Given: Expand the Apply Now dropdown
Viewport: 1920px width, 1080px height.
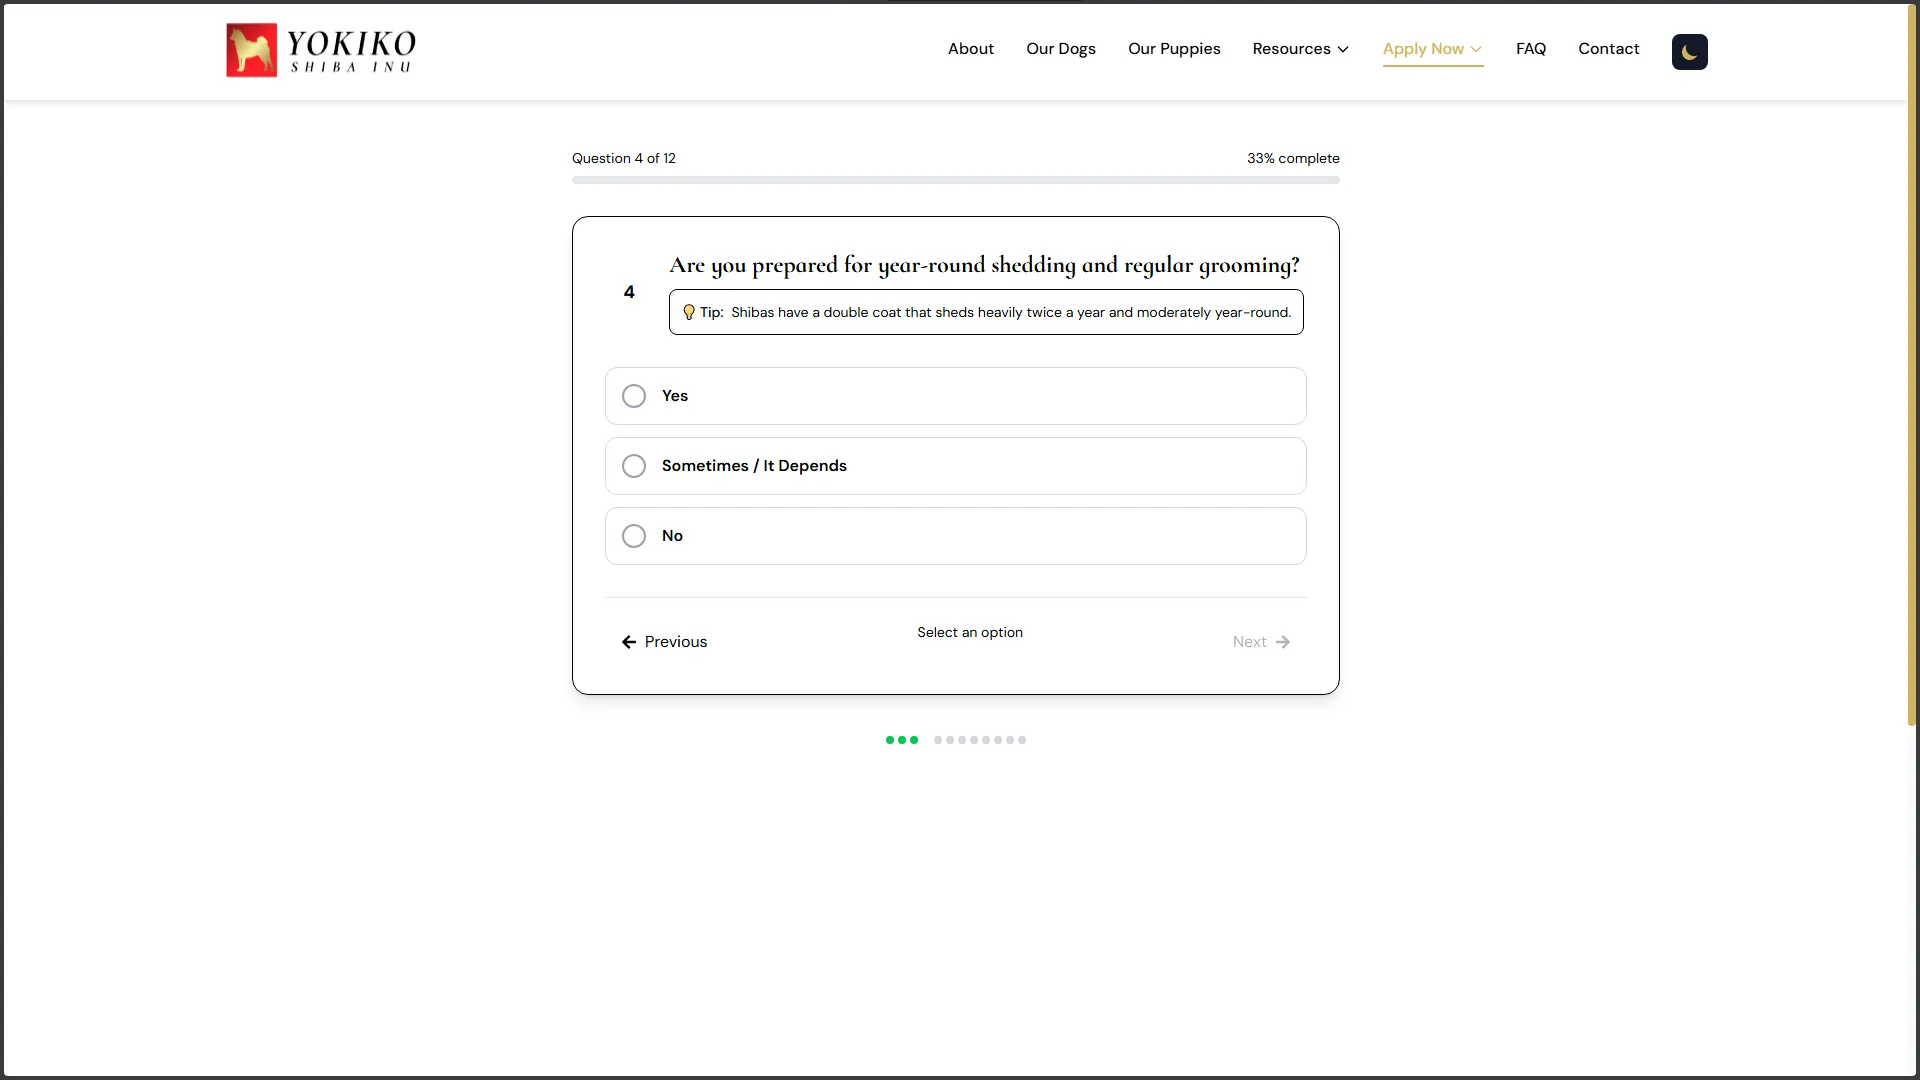Looking at the screenshot, I should pos(1432,49).
